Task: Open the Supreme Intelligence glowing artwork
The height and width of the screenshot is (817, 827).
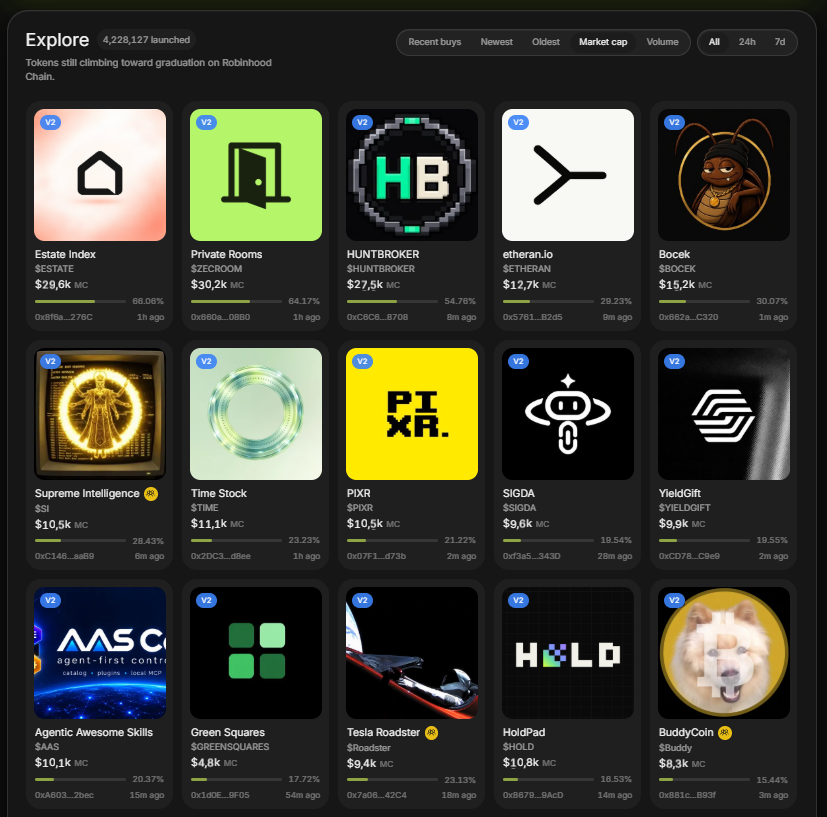Action: click(x=100, y=414)
